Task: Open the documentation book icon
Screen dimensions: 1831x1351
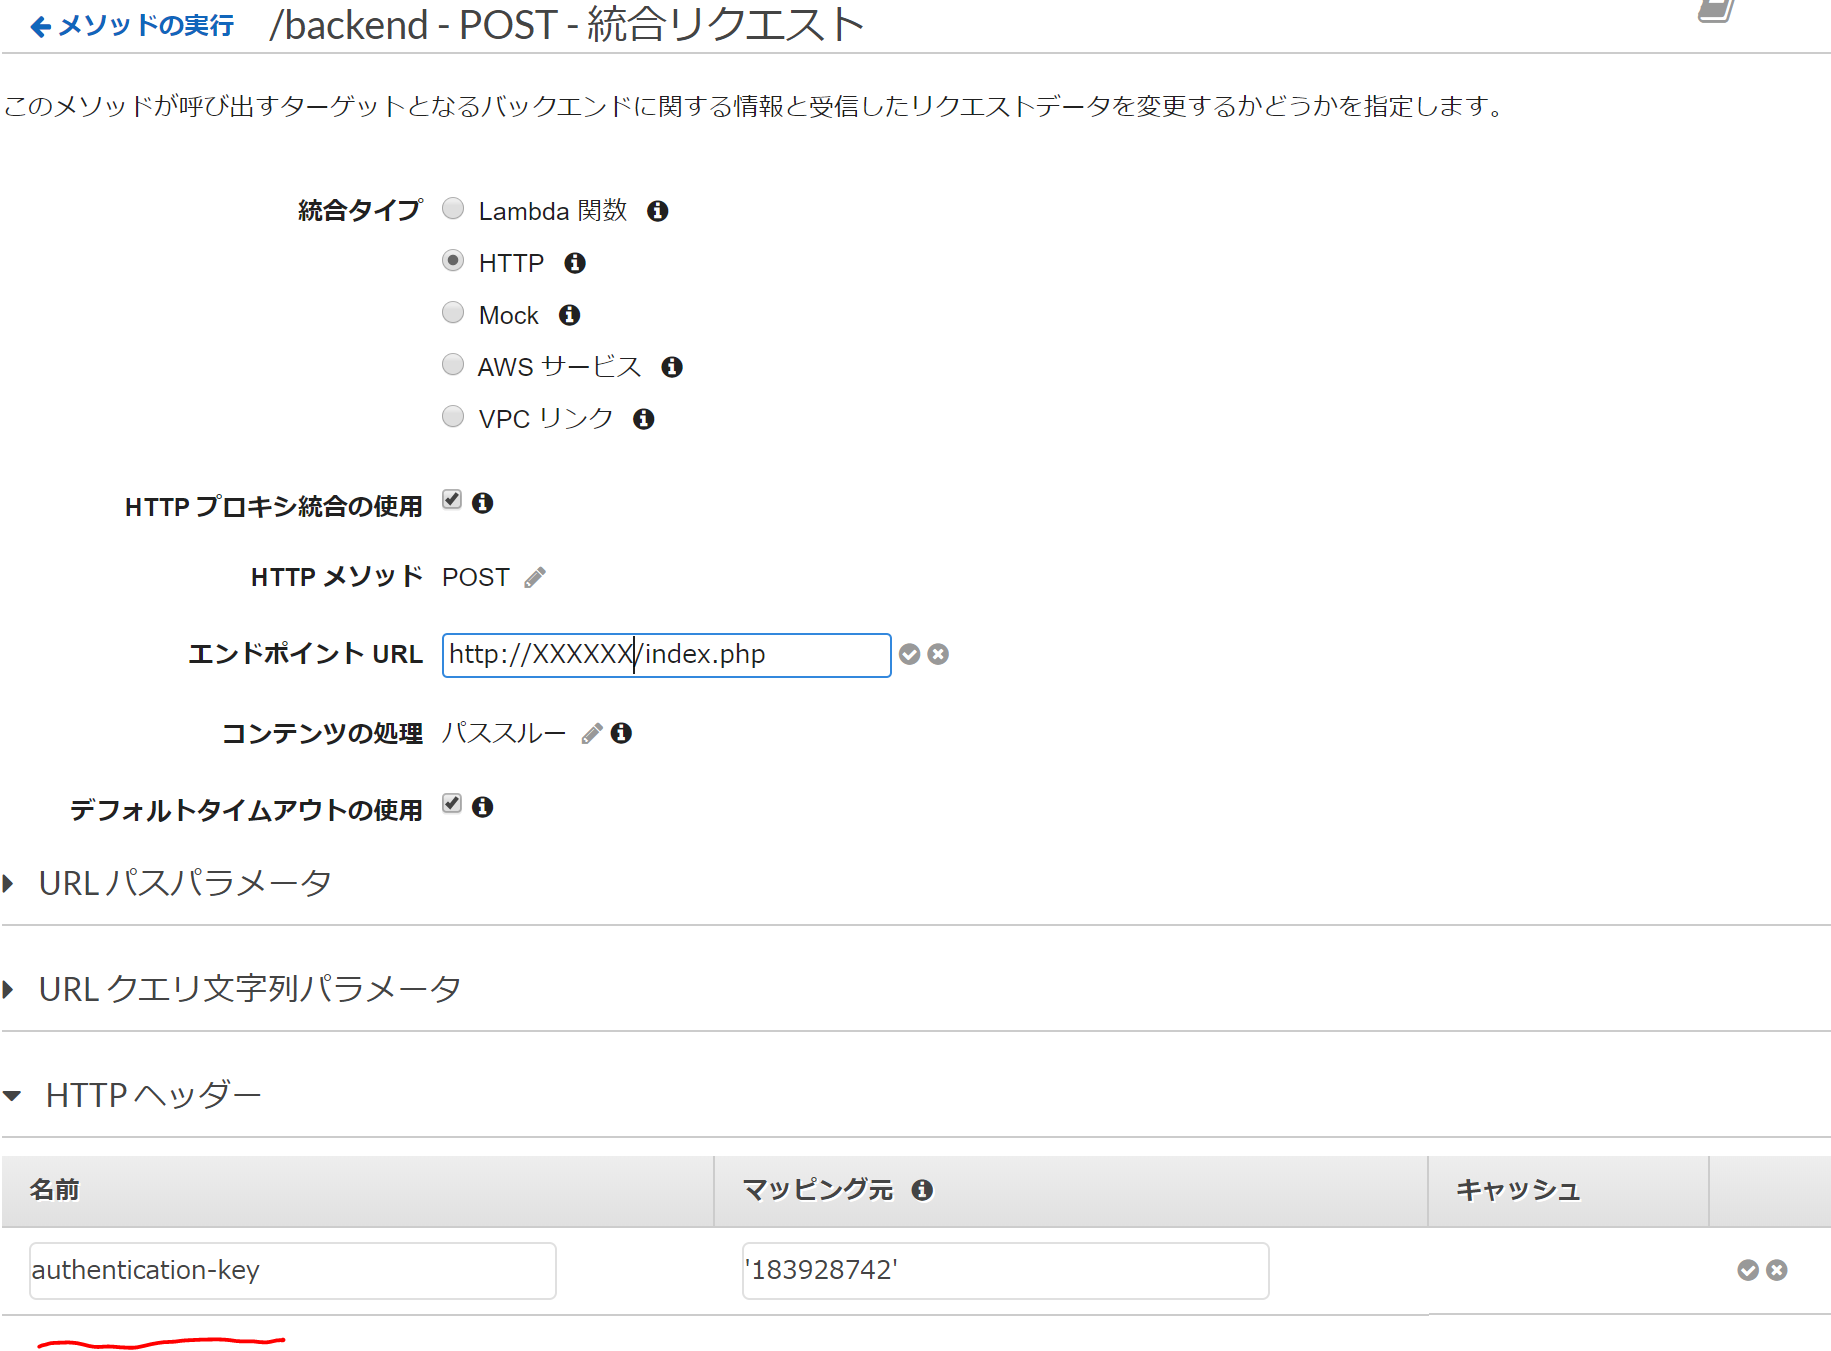Action: (x=1716, y=11)
